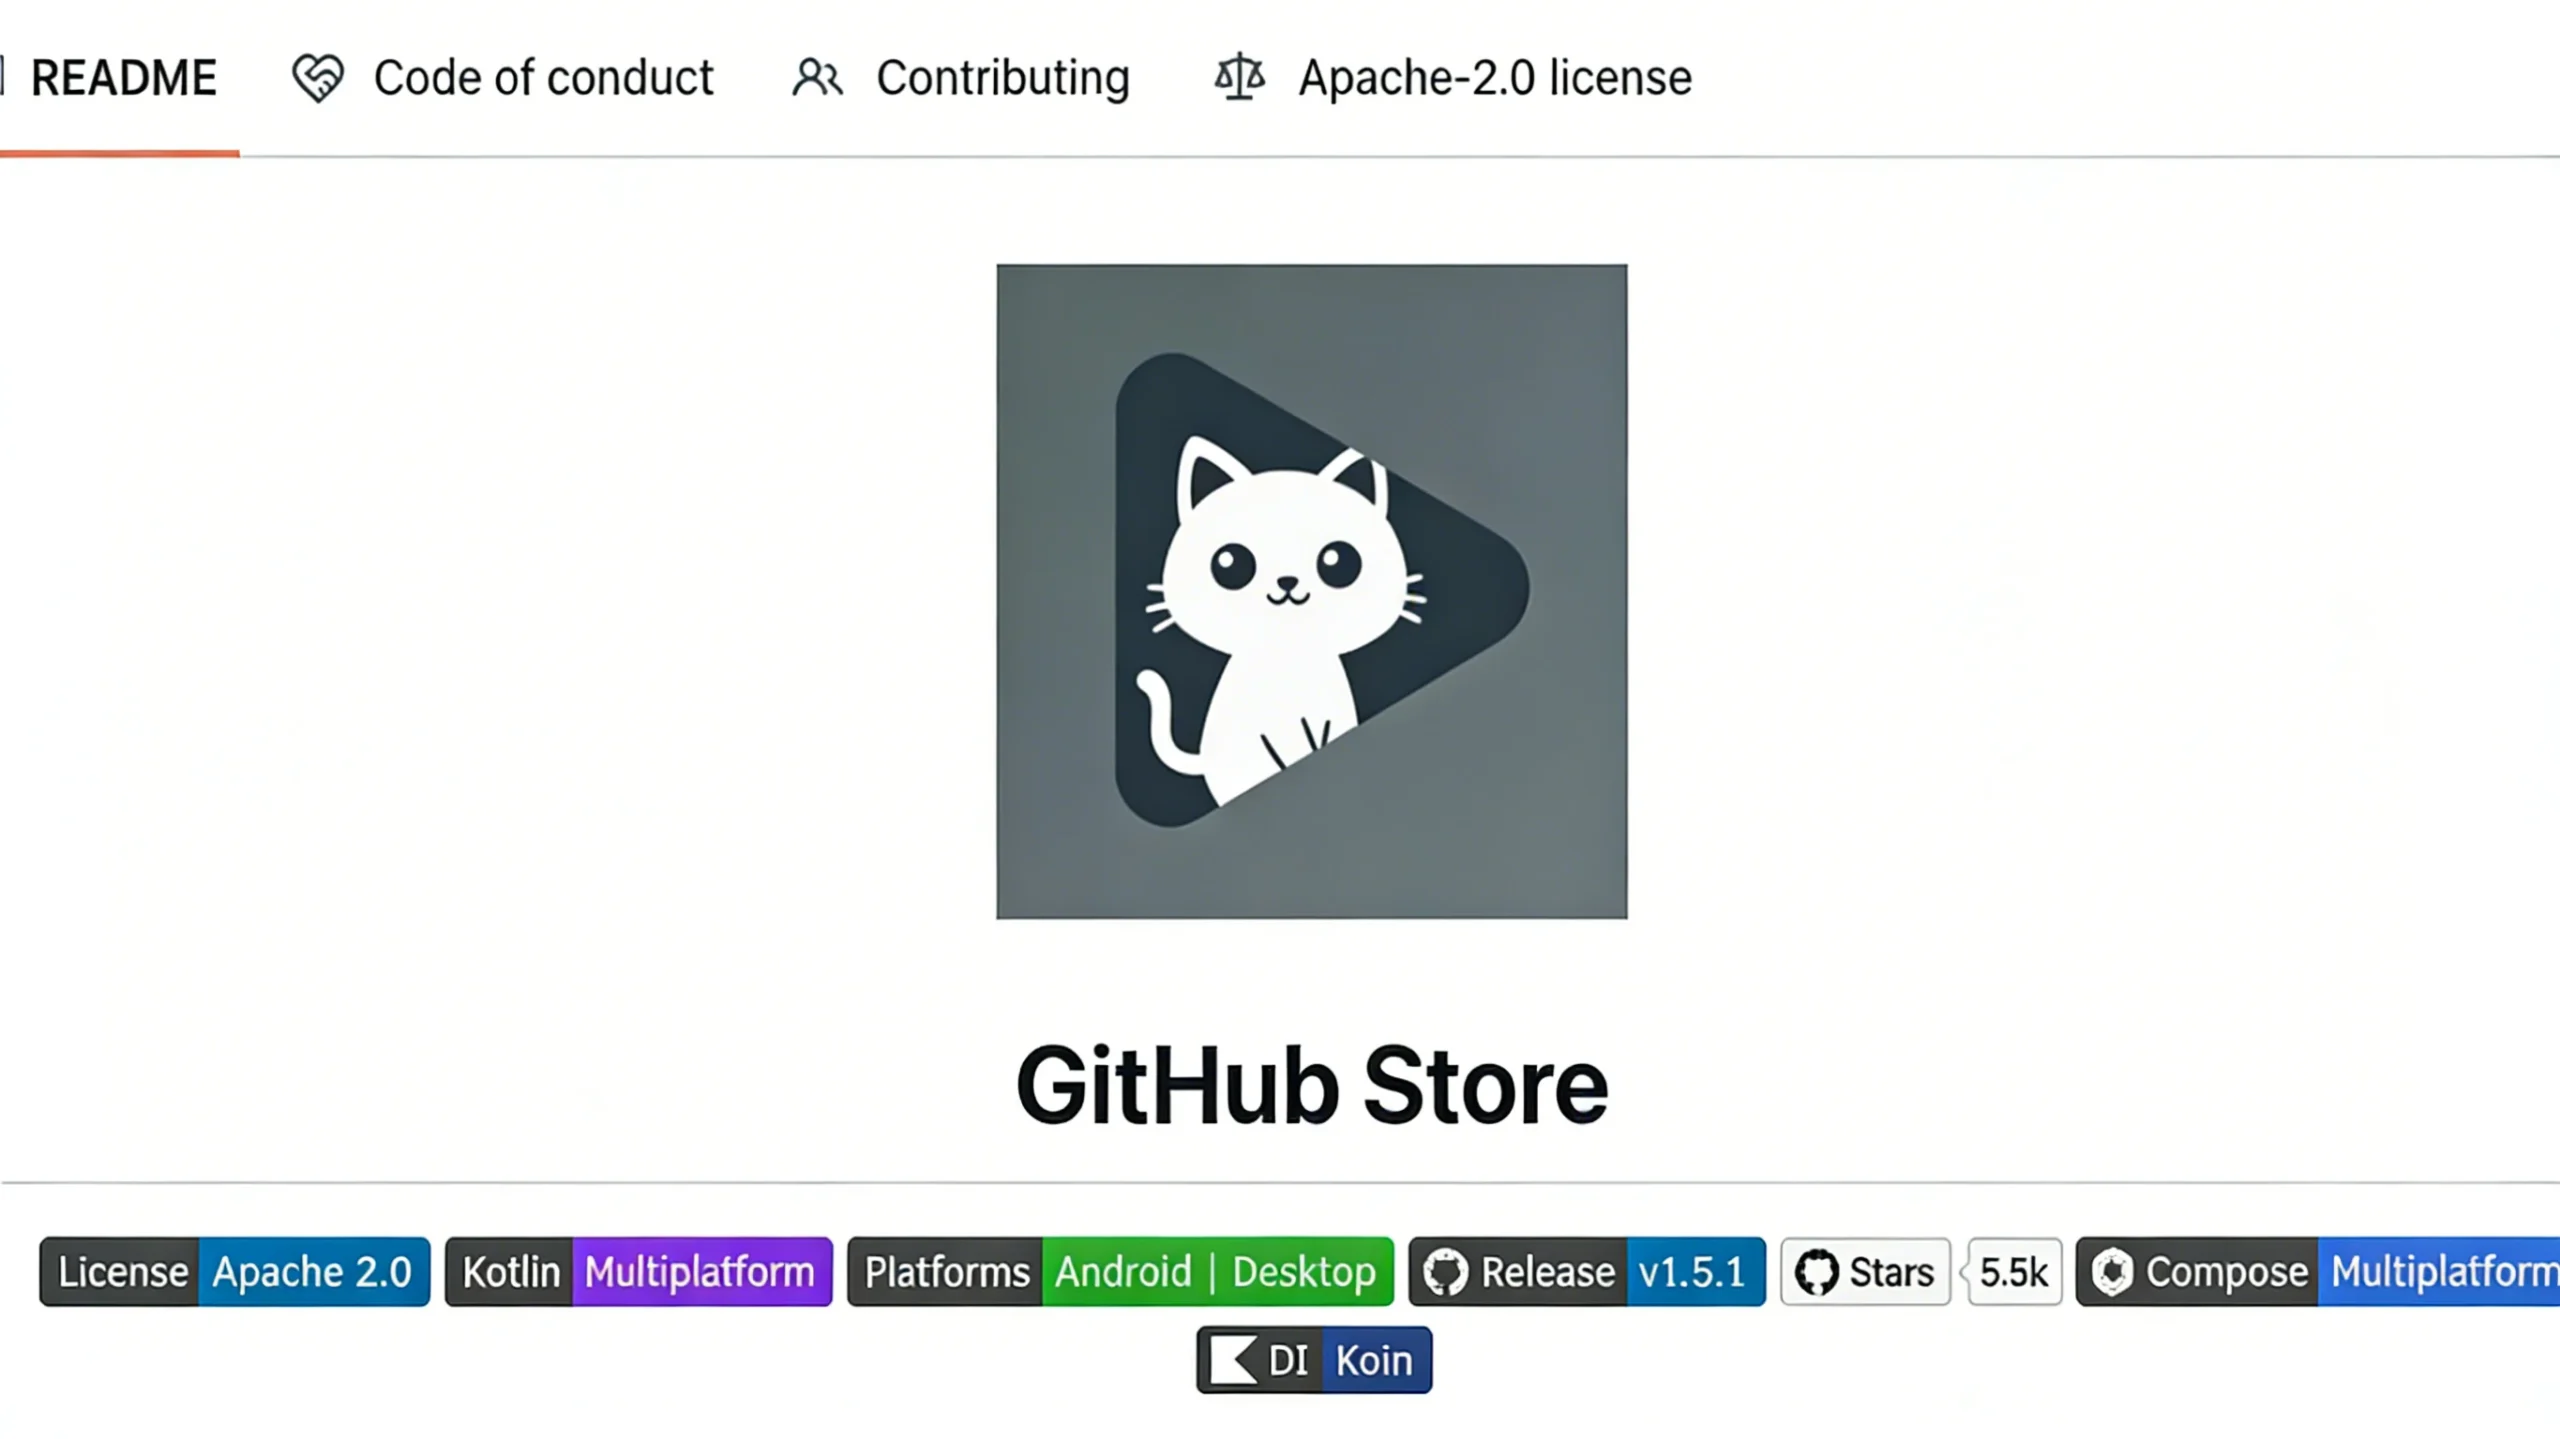2560x1439 pixels.
Task: Click the GitHub Store cat logo image
Action: coord(1311,591)
